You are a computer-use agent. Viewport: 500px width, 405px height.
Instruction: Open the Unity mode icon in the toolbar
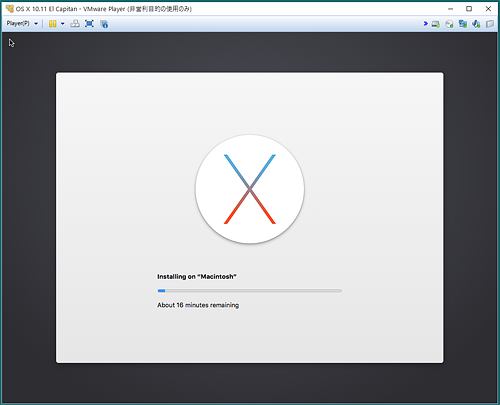104,24
